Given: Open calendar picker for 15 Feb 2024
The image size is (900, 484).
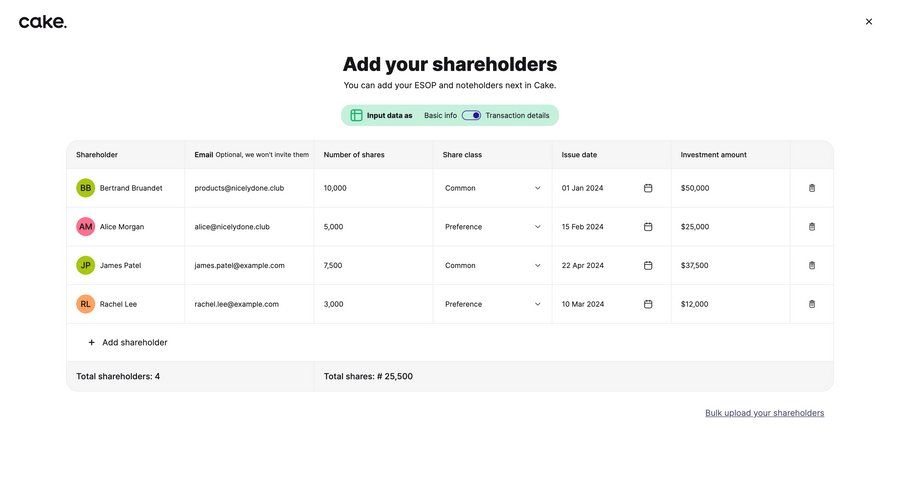Looking at the screenshot, I should click(648, 227).
